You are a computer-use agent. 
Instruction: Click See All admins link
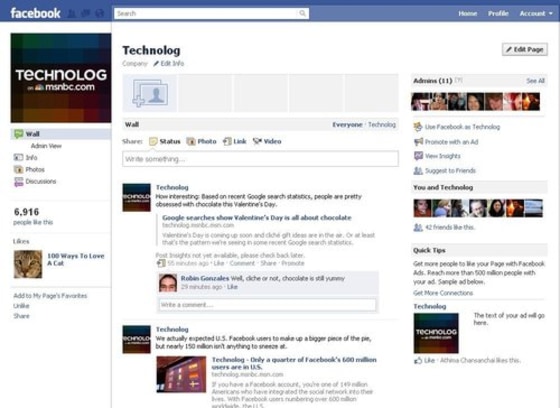click(535, 81)
